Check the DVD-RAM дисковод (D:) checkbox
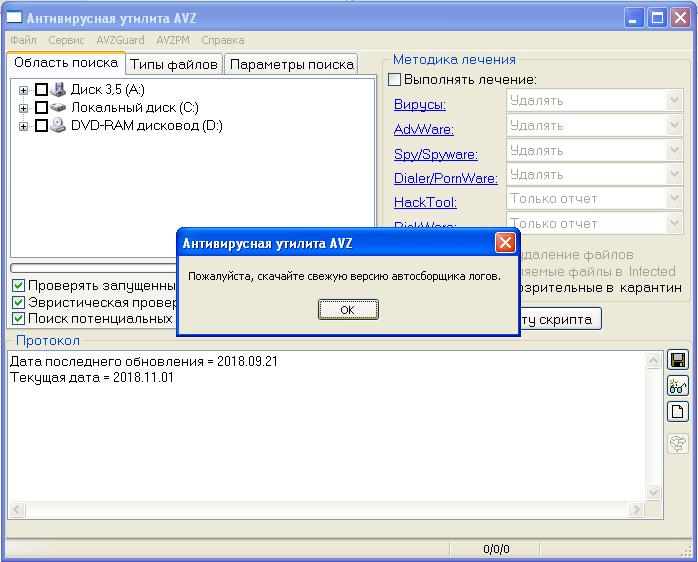The width and height of the screenshot is (698, 562). click(x=41, y=126)
